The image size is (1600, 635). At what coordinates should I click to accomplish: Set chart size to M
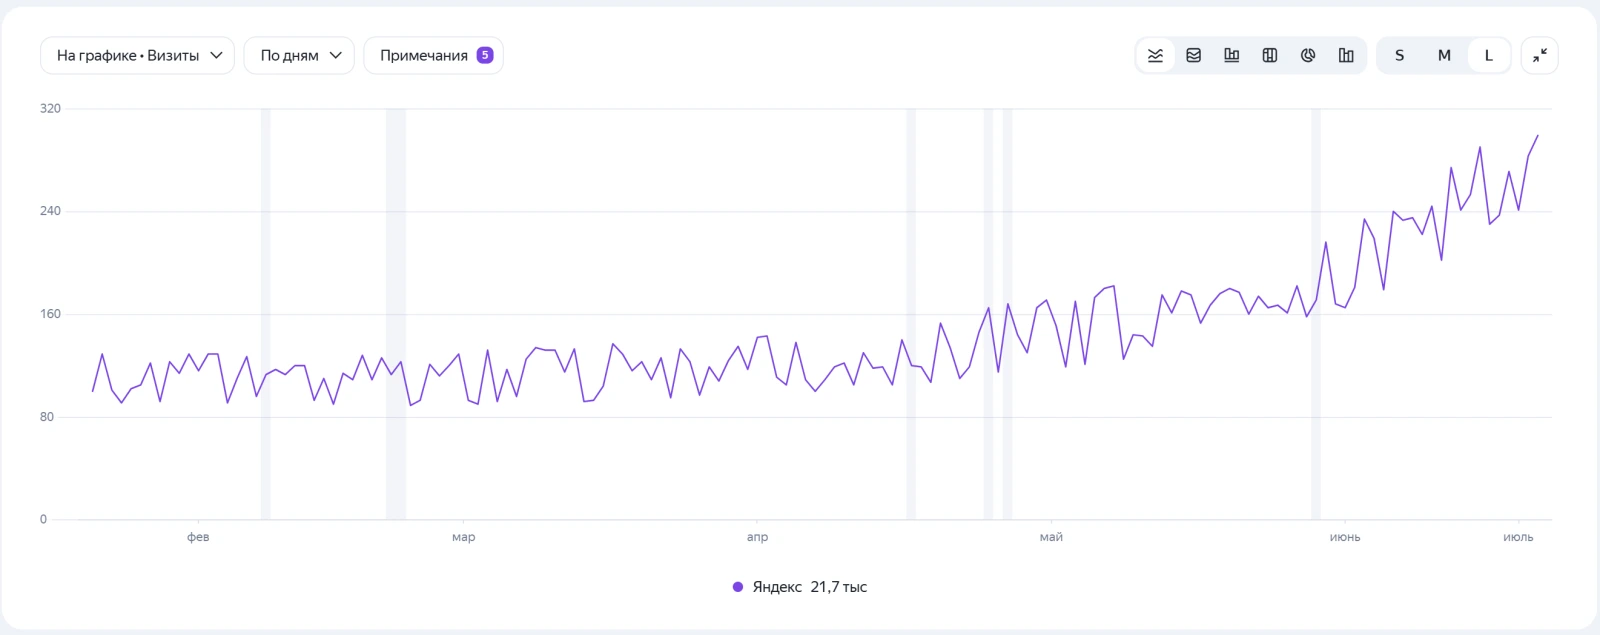pyautogui.click(x=1444, y=55)
